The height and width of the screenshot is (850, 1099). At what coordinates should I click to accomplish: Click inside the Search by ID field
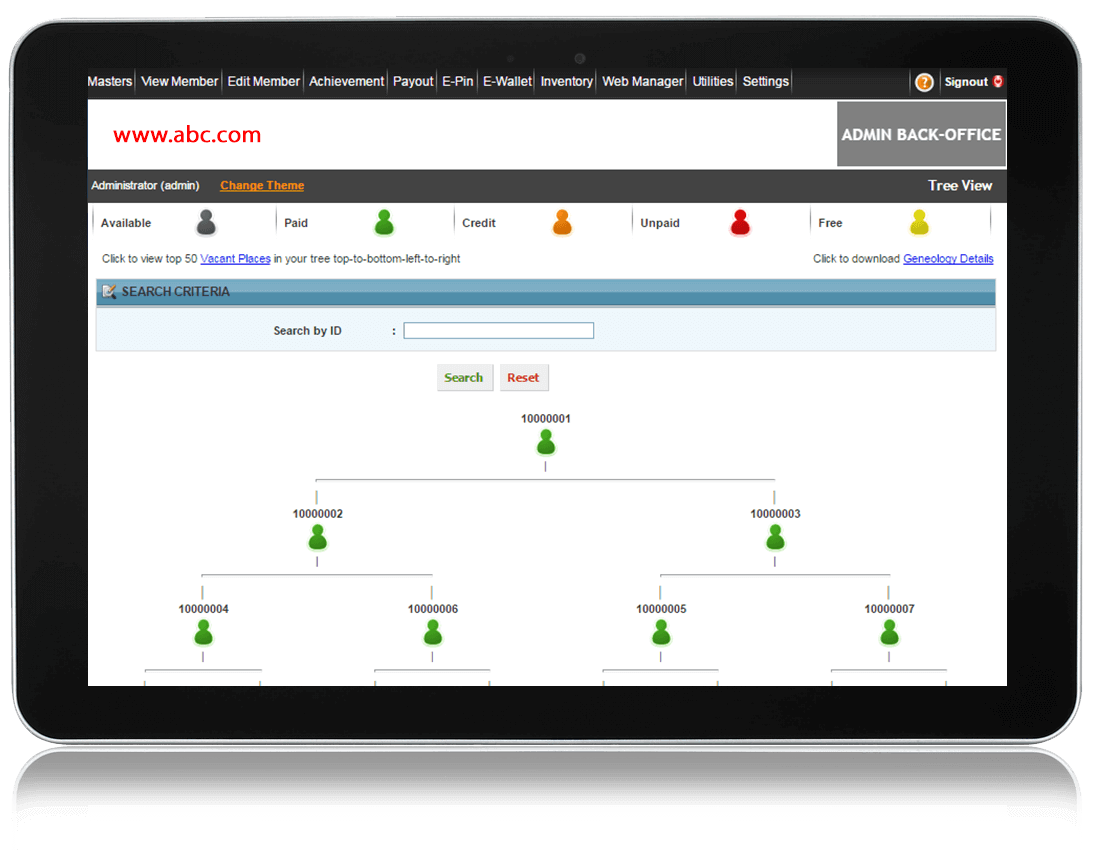(x=498, y=330)
